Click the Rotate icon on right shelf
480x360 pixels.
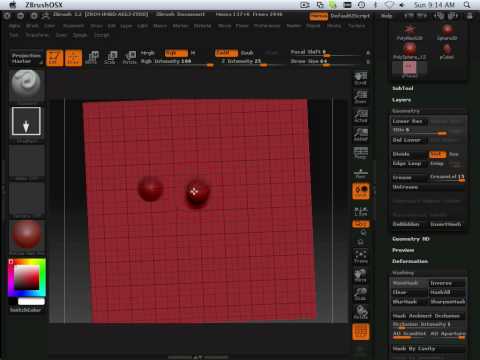361,313
